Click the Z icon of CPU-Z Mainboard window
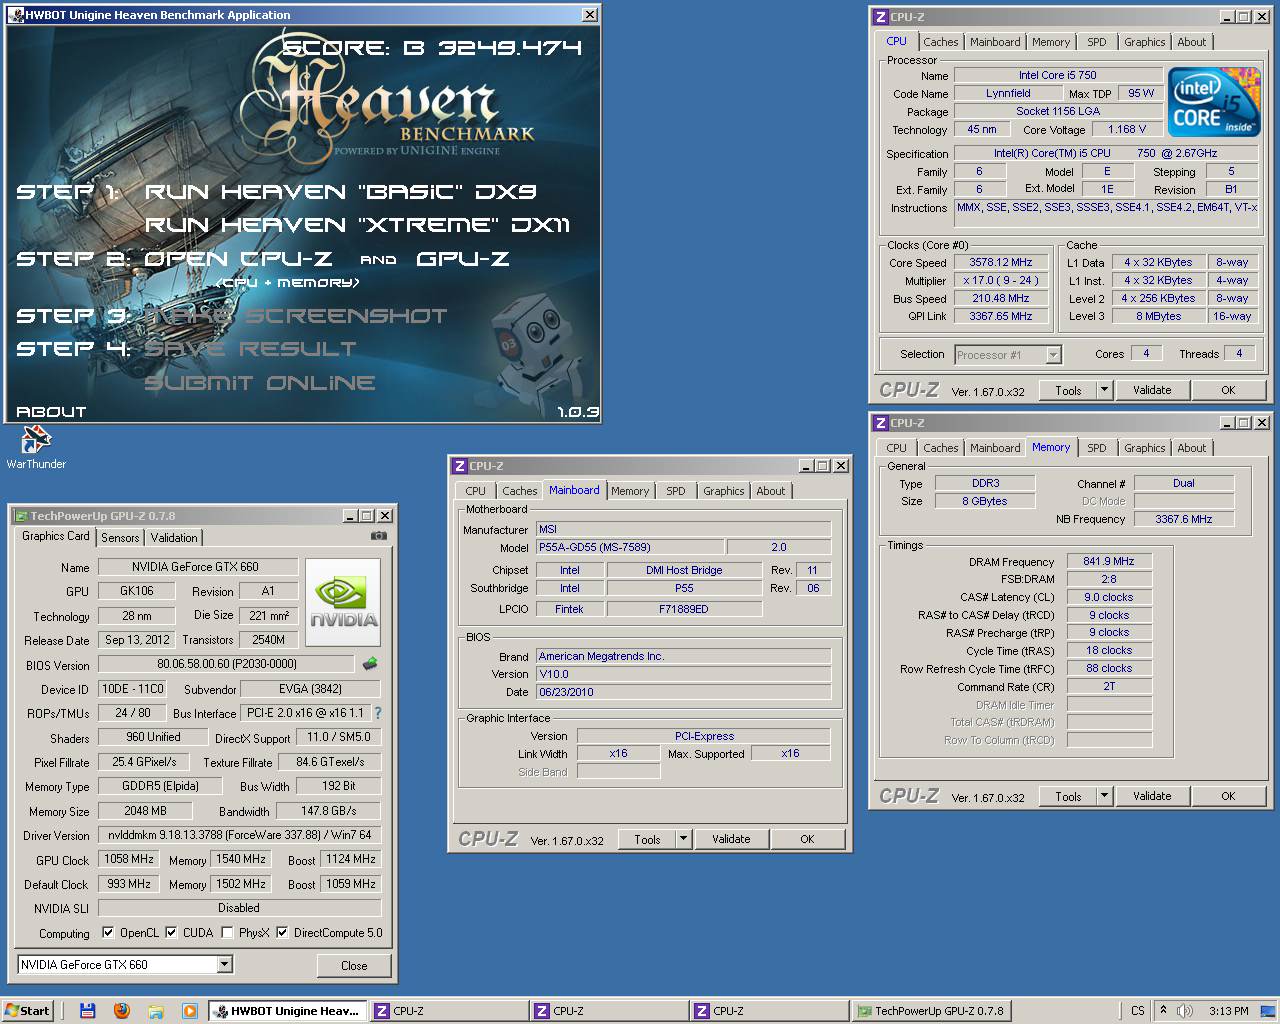The image size is (1280, 1024). click(x=460, y=466)
